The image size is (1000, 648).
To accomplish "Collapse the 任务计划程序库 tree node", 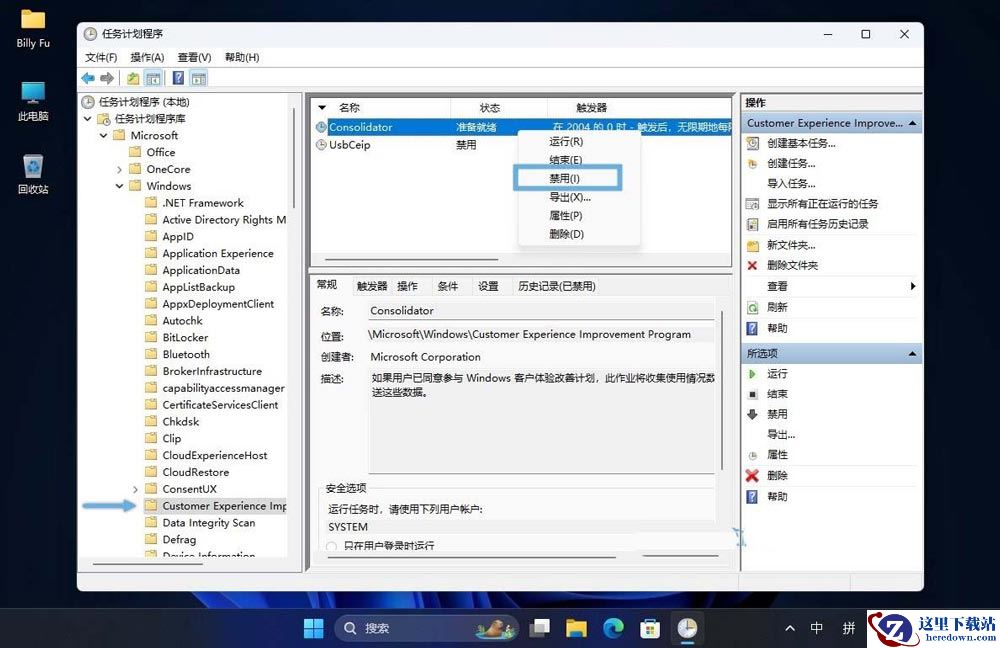I will (88, 119).
